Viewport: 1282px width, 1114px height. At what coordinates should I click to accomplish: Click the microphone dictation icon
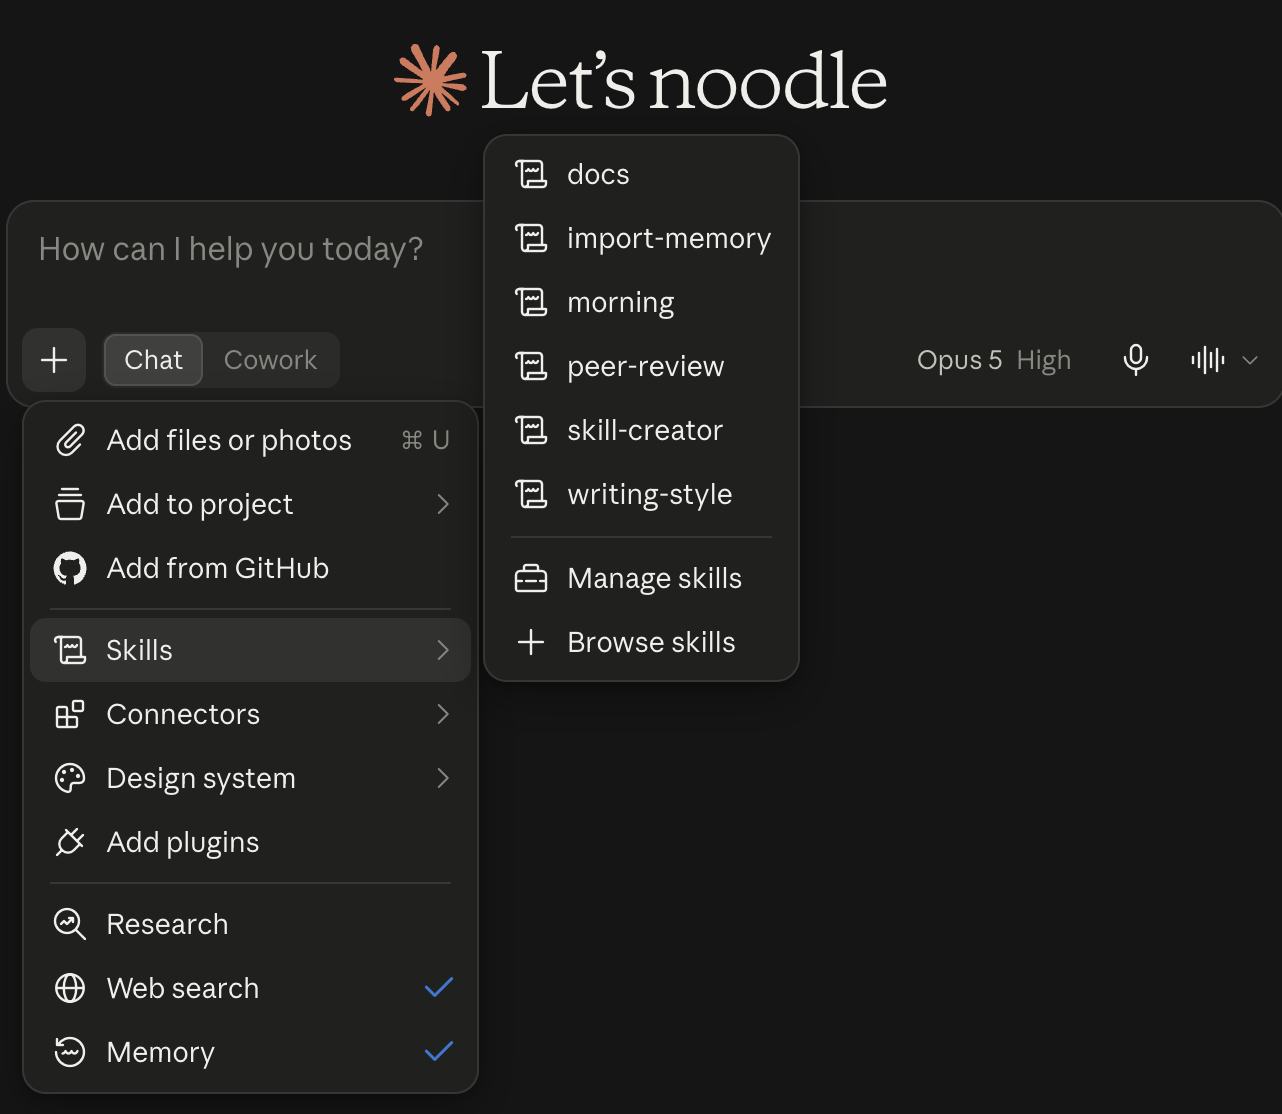(x=1135, y=360)
